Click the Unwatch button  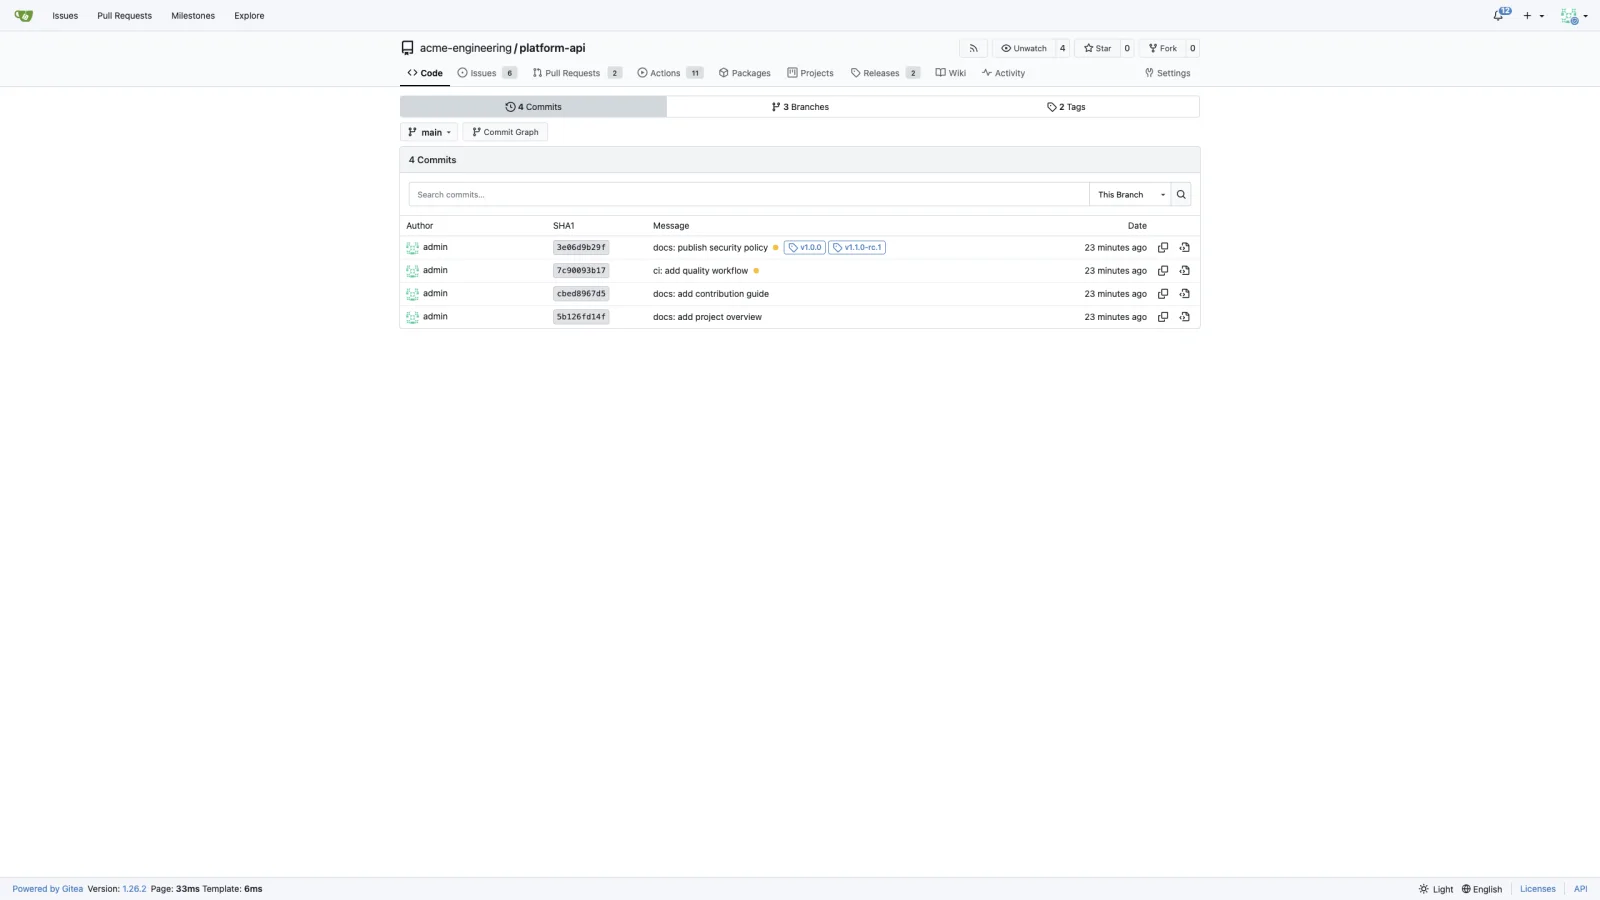(x=1023, y=48)
